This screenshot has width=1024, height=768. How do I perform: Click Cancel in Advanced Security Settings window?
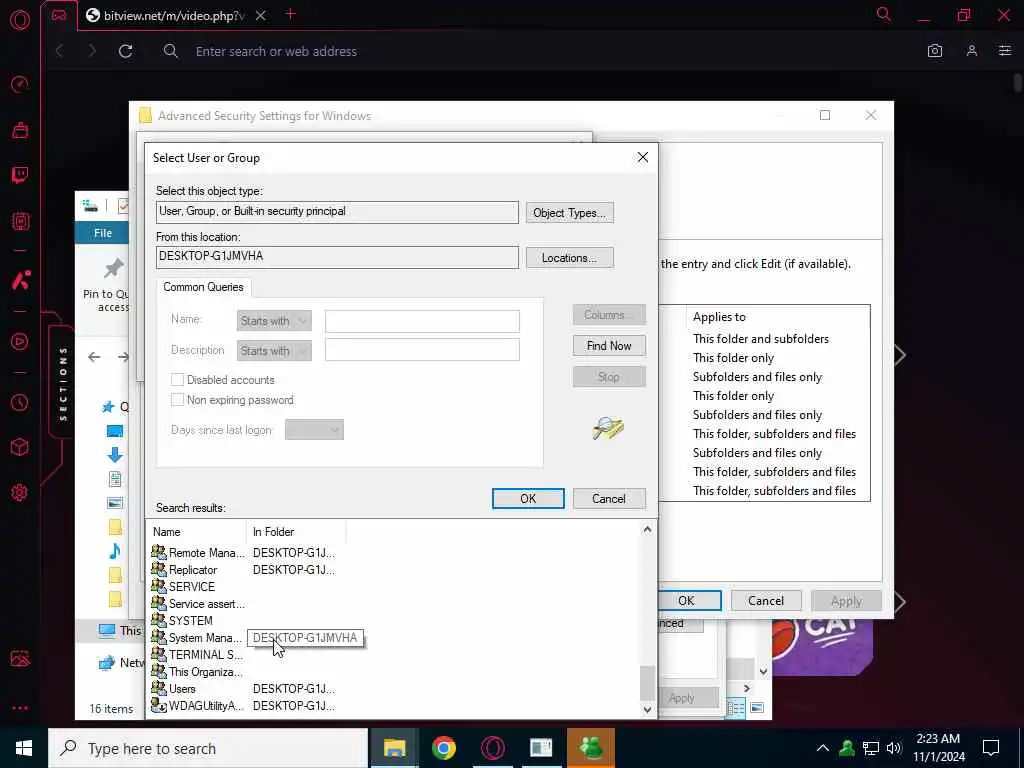point(766,600)
